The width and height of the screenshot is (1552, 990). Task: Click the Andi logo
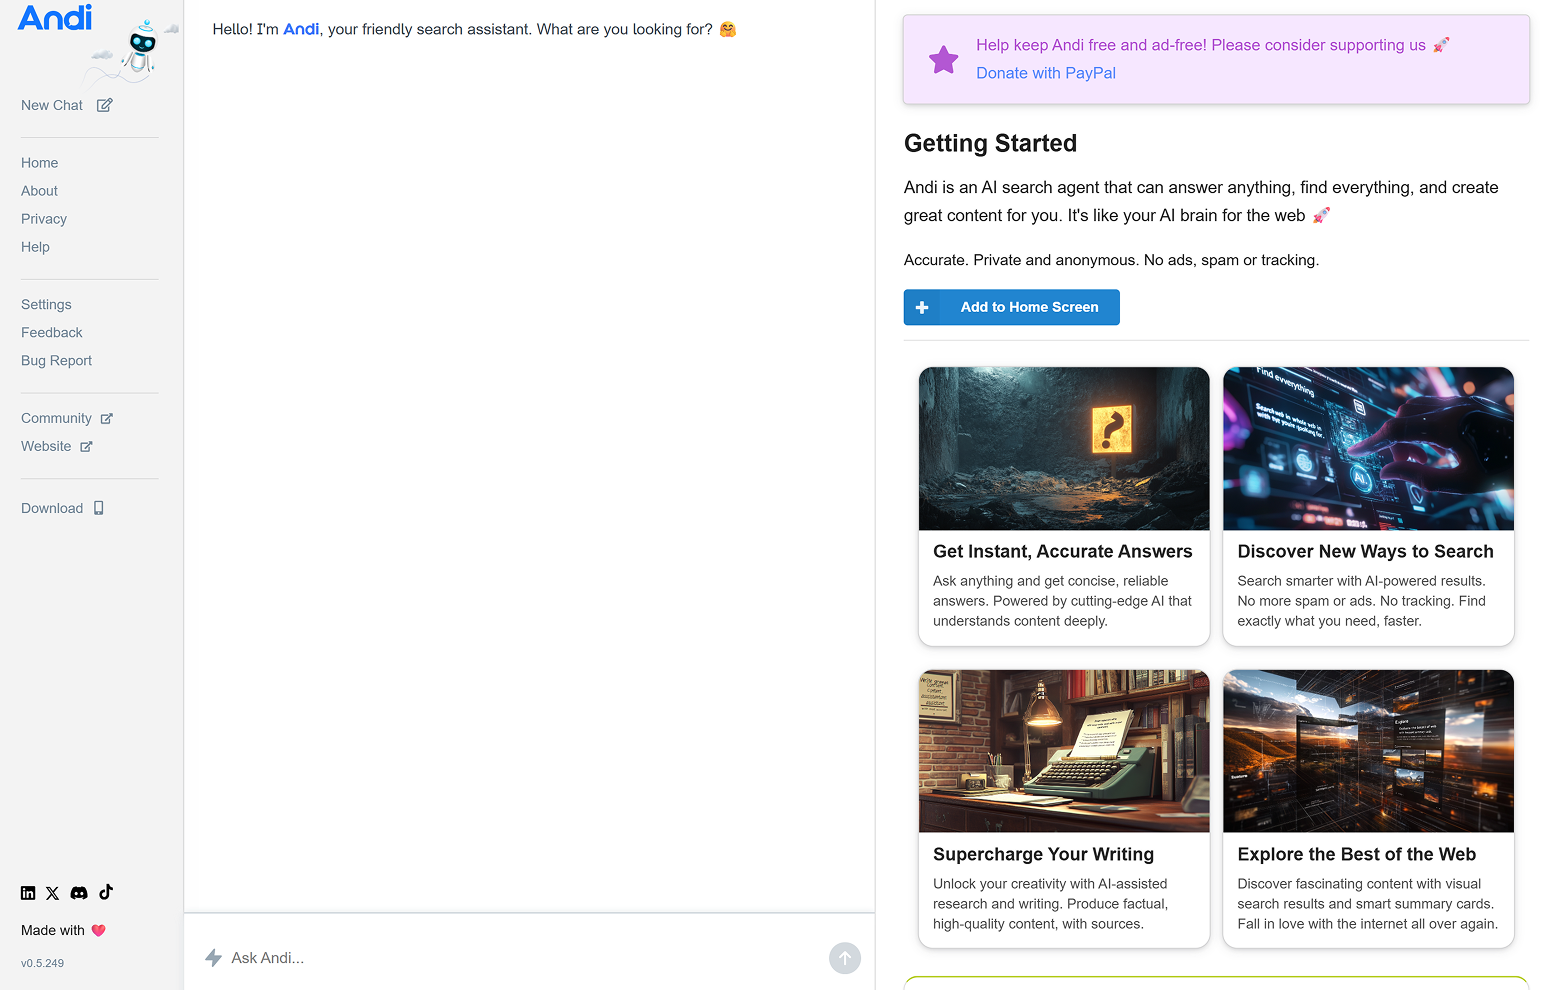tap(55, 18)
